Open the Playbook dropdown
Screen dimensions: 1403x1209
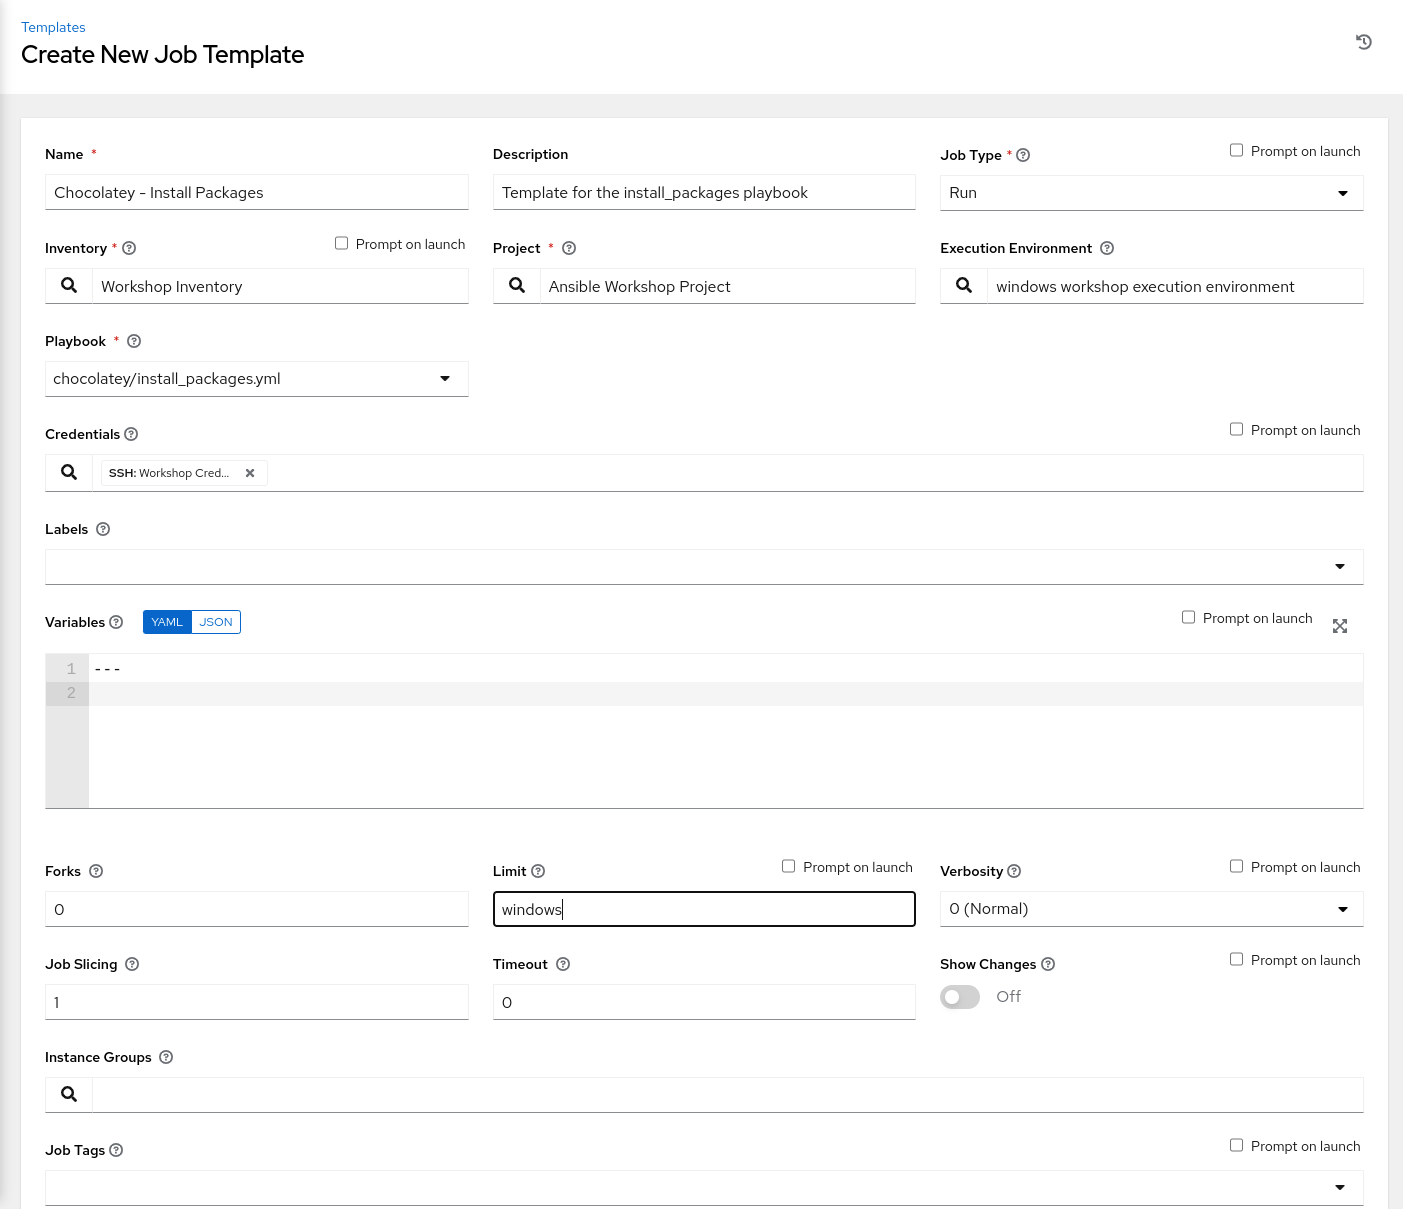click(x=256, y=379)
